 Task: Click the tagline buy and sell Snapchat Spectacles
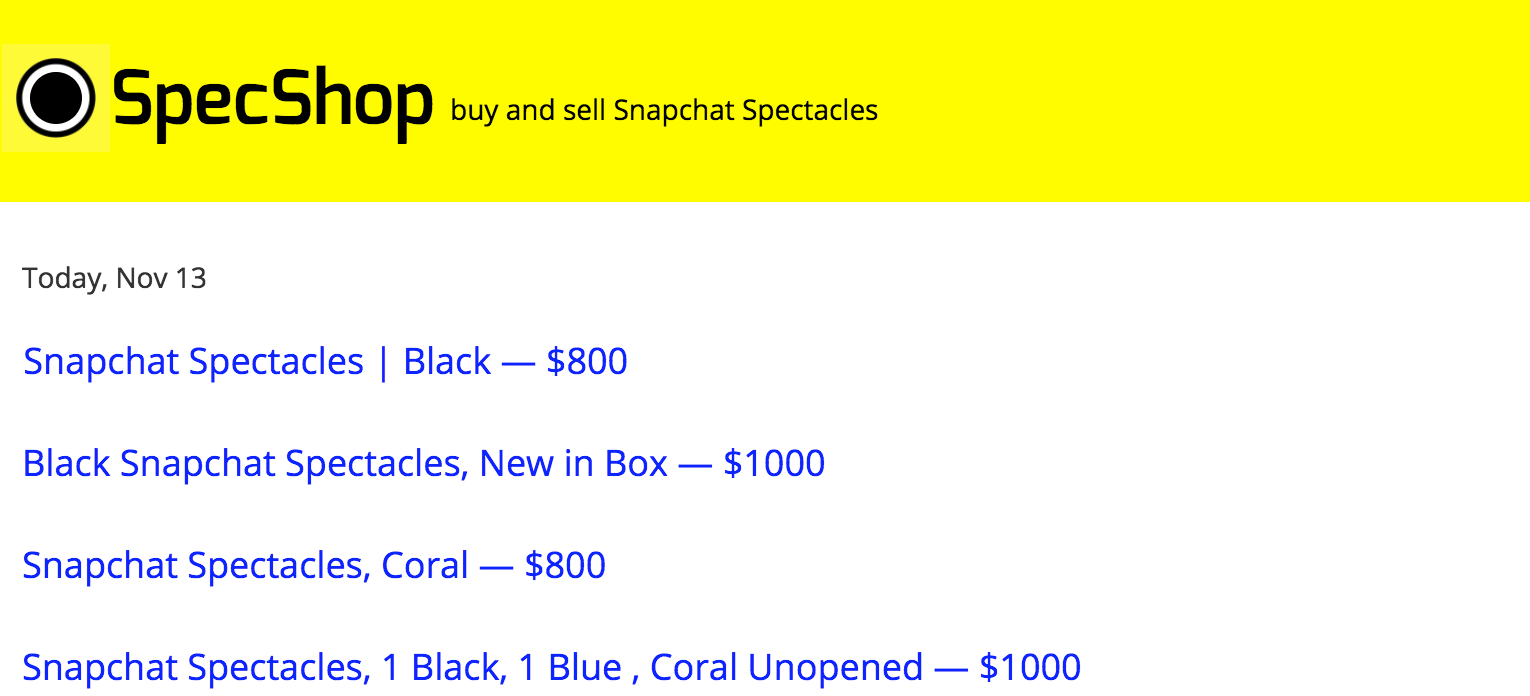click(x=664, y=110)
